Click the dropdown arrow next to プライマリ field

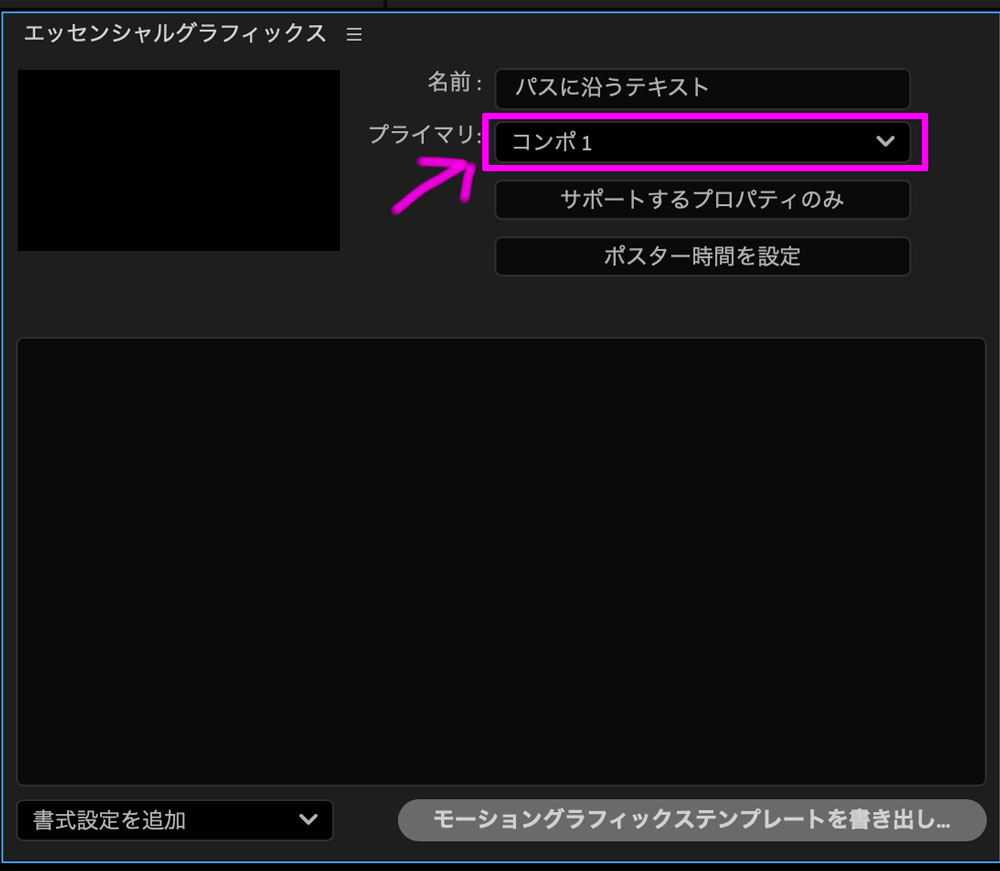pyautogui.click(x=886, y=142)
